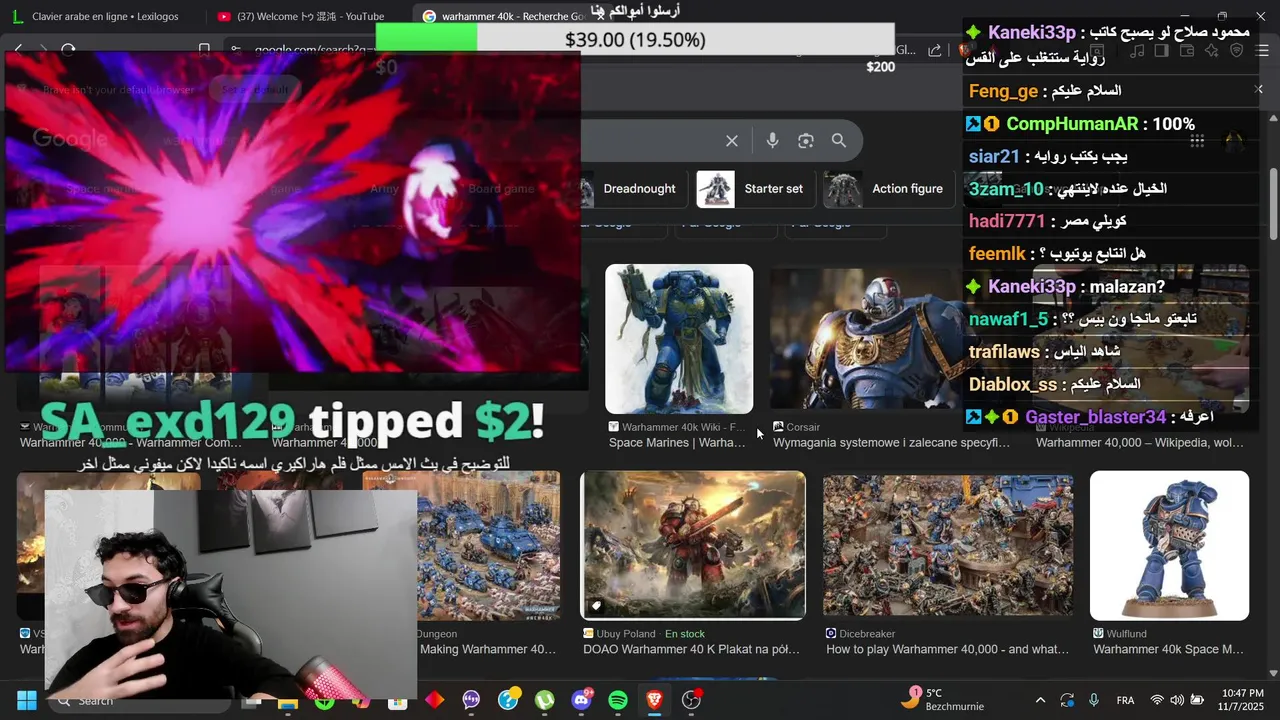
Task: Open the Brave browser taskbar icon
Action: 654,701
